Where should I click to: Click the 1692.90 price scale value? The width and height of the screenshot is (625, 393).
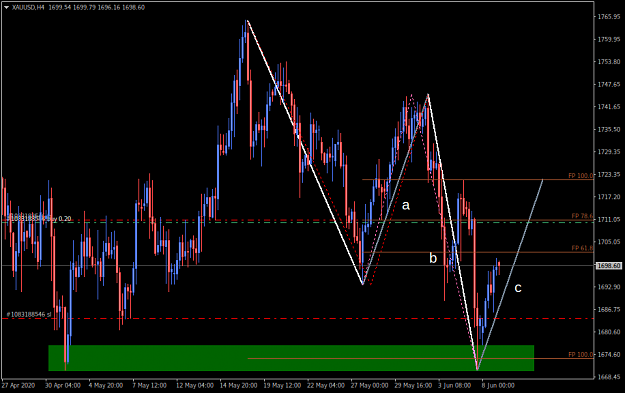coord(609,287)
